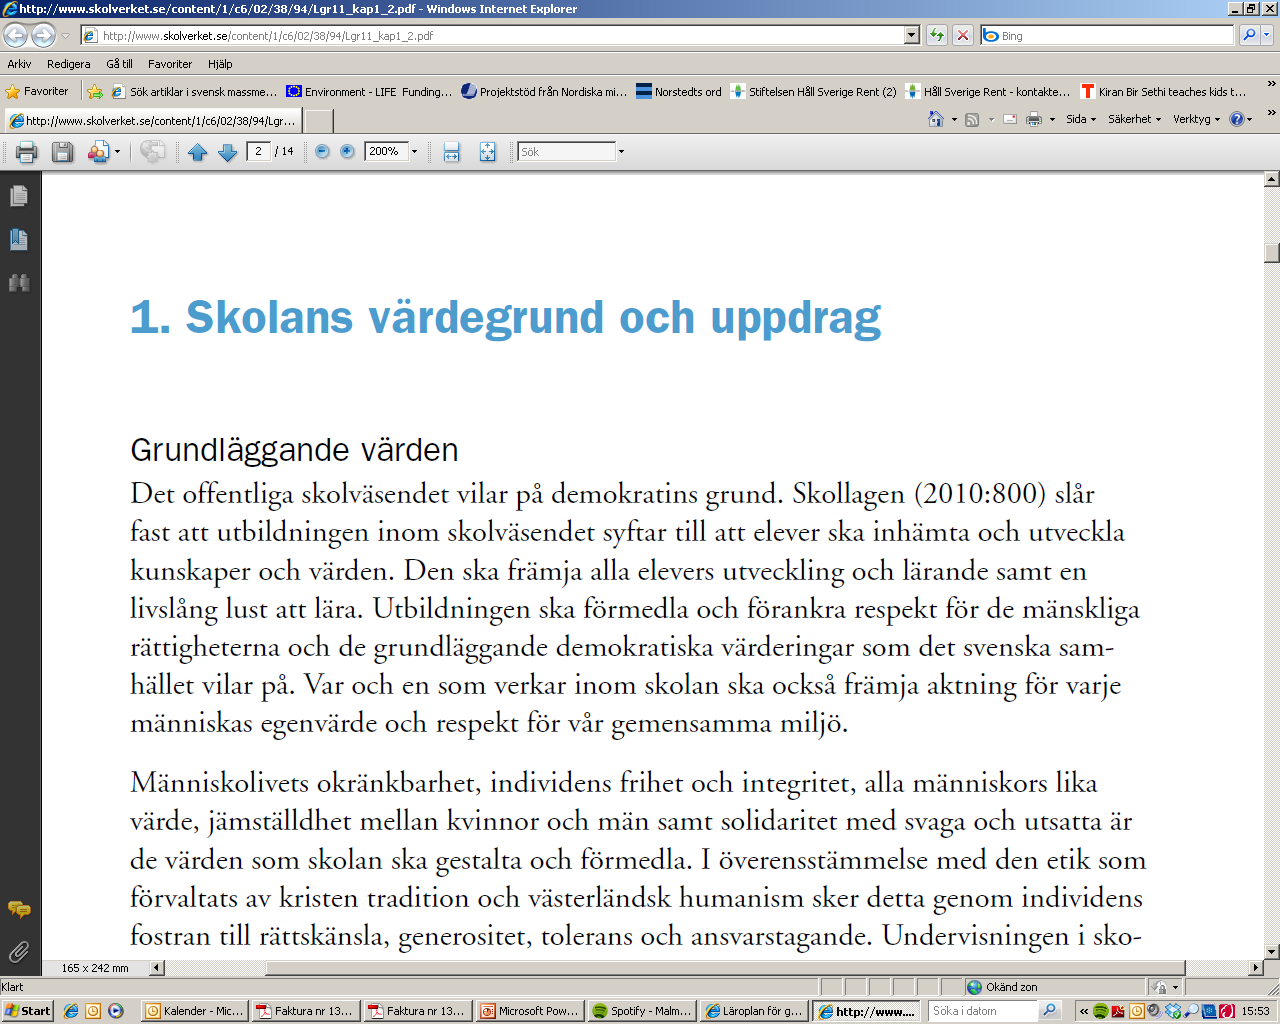Fit page to window width icon

click(451, 152)
